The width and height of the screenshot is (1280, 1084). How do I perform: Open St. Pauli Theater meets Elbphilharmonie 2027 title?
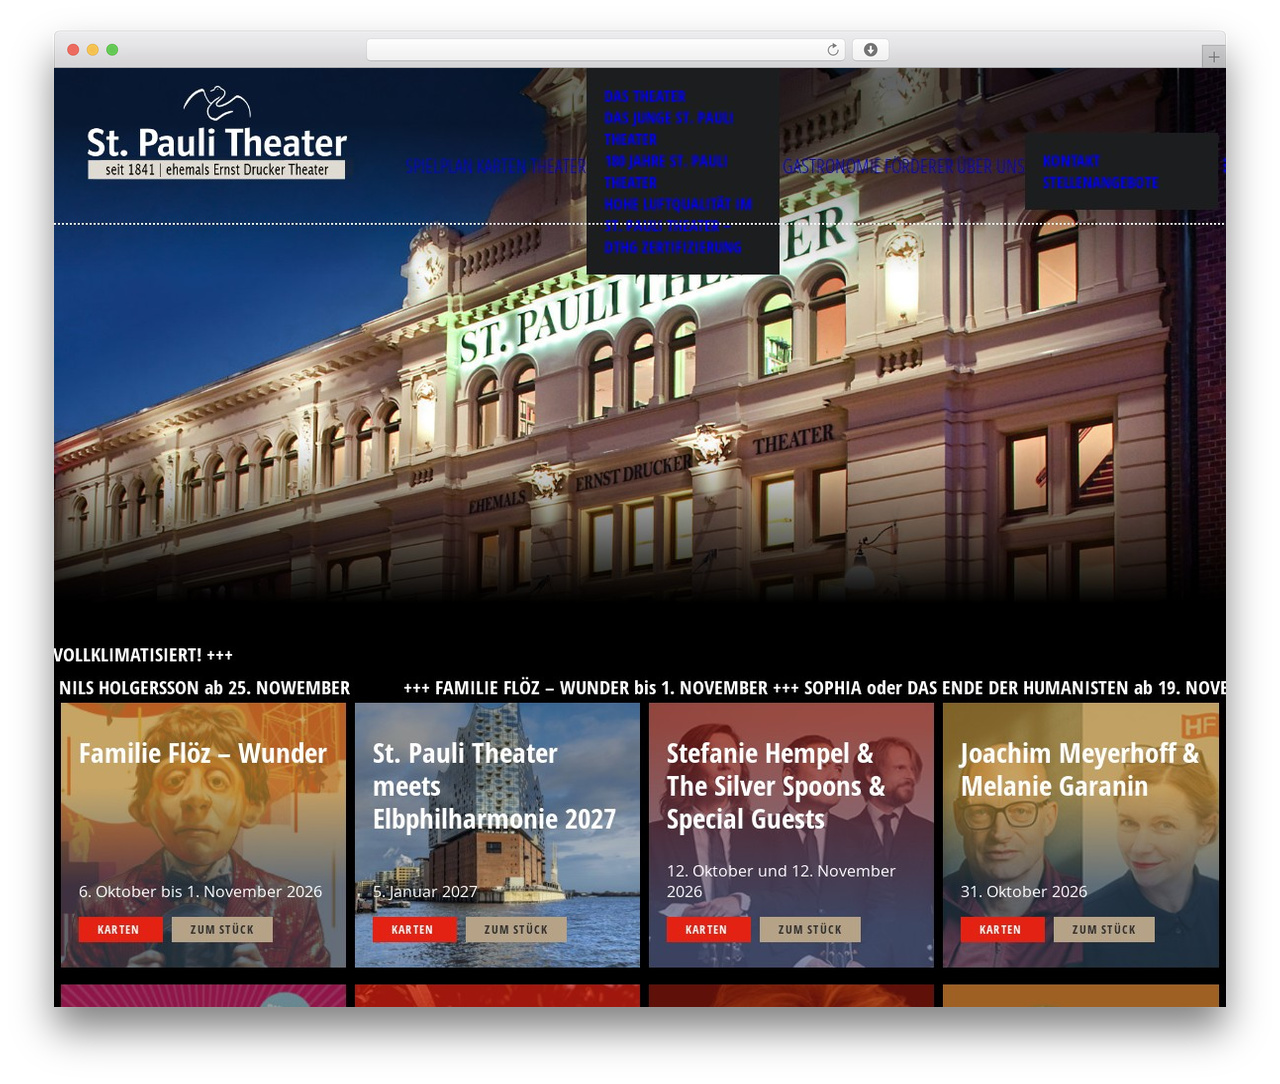point(494,786)
